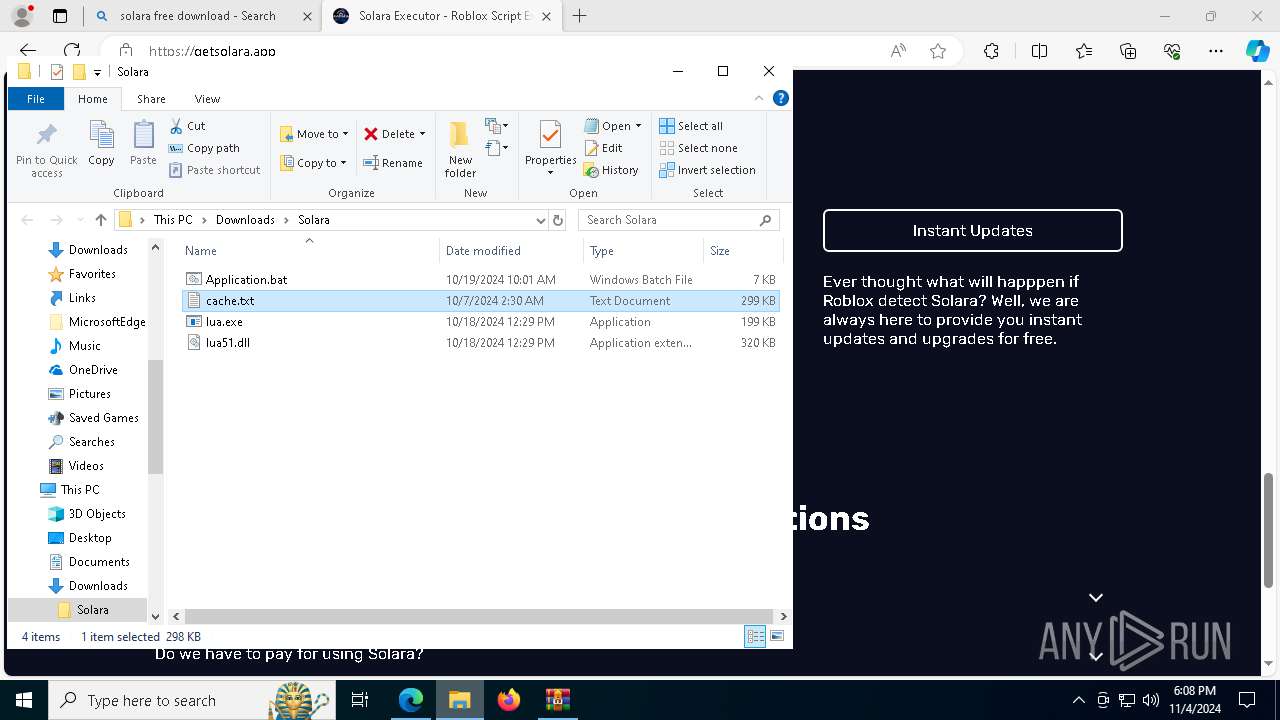The width and height of the screenshot is (1280, 720).
Task: Click Copy path in Clipboard group
Action: 204,148
